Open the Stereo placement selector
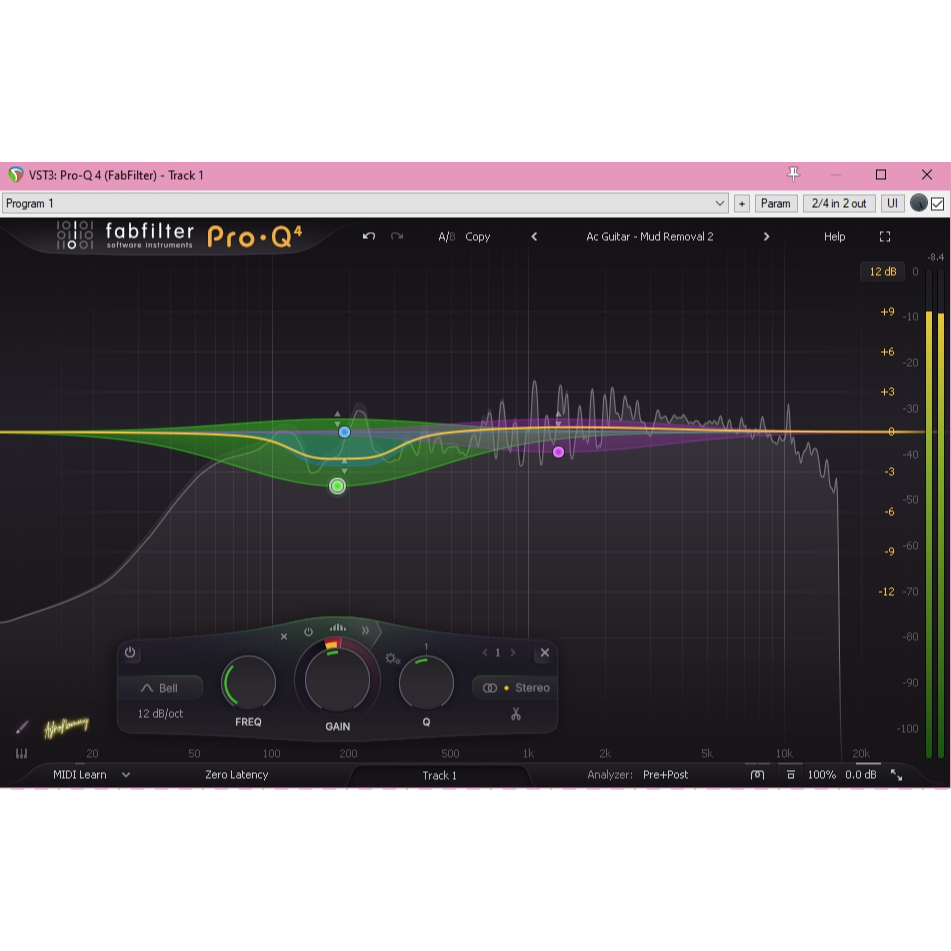Image resolution: width=951 pixels, height=951 pixels. [x=516, y=688]
